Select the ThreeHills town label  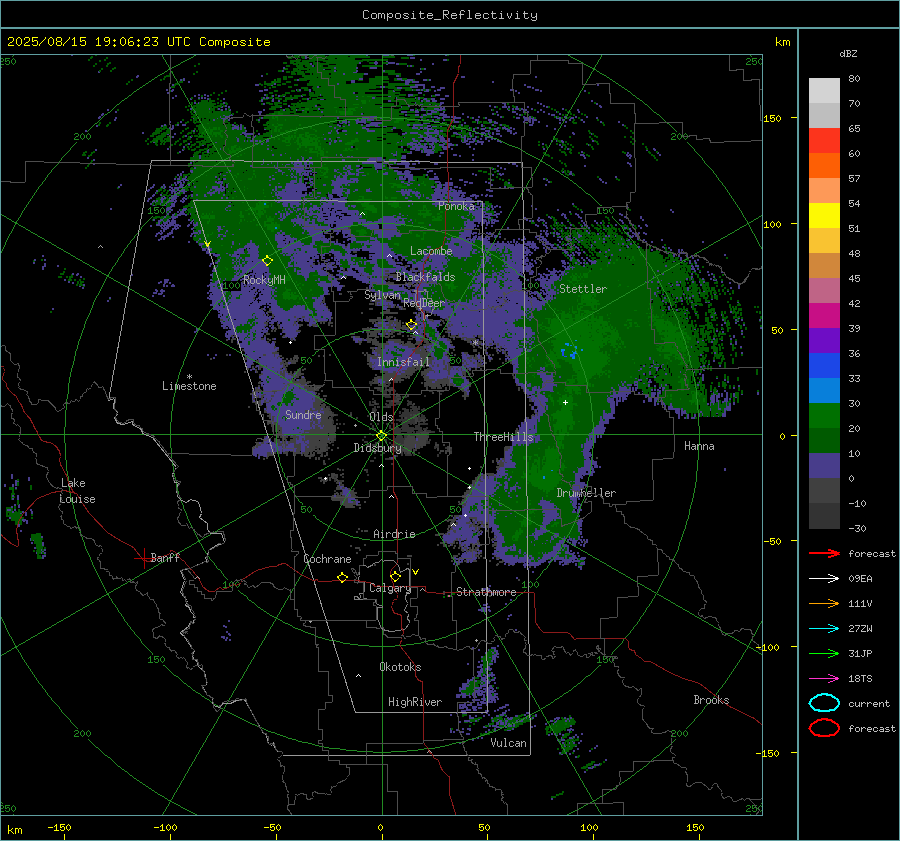pos(503,437)
